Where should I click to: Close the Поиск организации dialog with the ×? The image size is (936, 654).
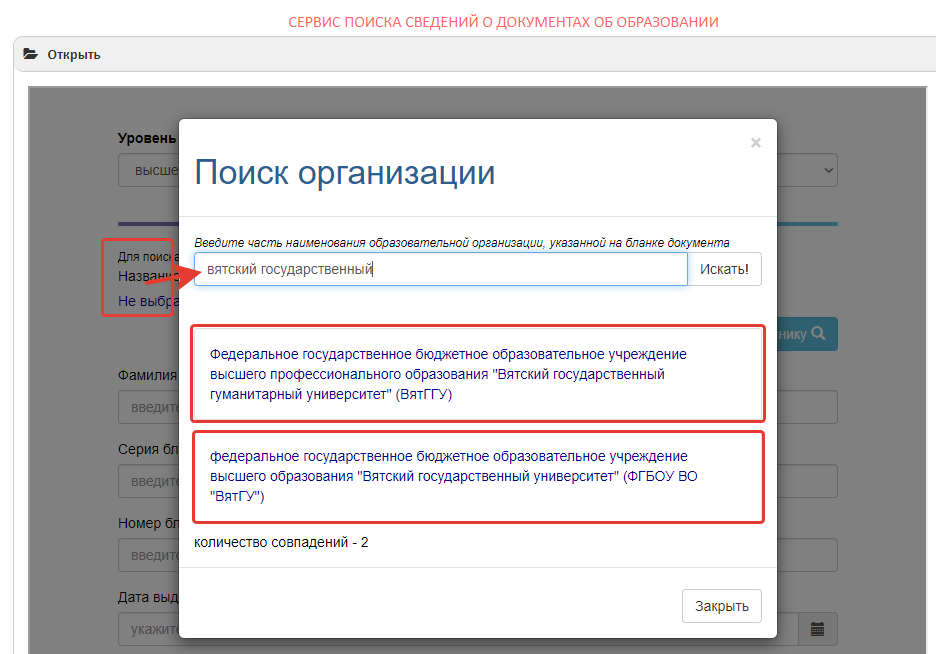(x=756, y=143)
